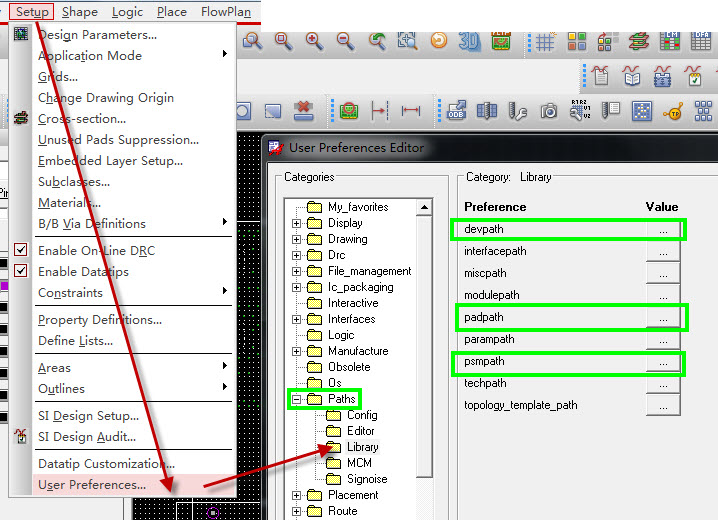This screenshot has height=520, width=718.
Task: Open the 3D viewer toolbar icon
Action: [470, 41]
